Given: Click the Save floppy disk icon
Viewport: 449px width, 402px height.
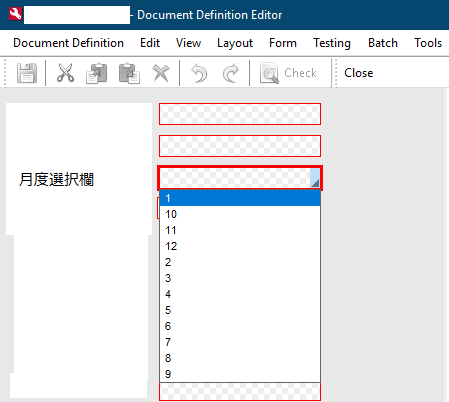Looking at the screenshot, I should [x=27, y=73].
